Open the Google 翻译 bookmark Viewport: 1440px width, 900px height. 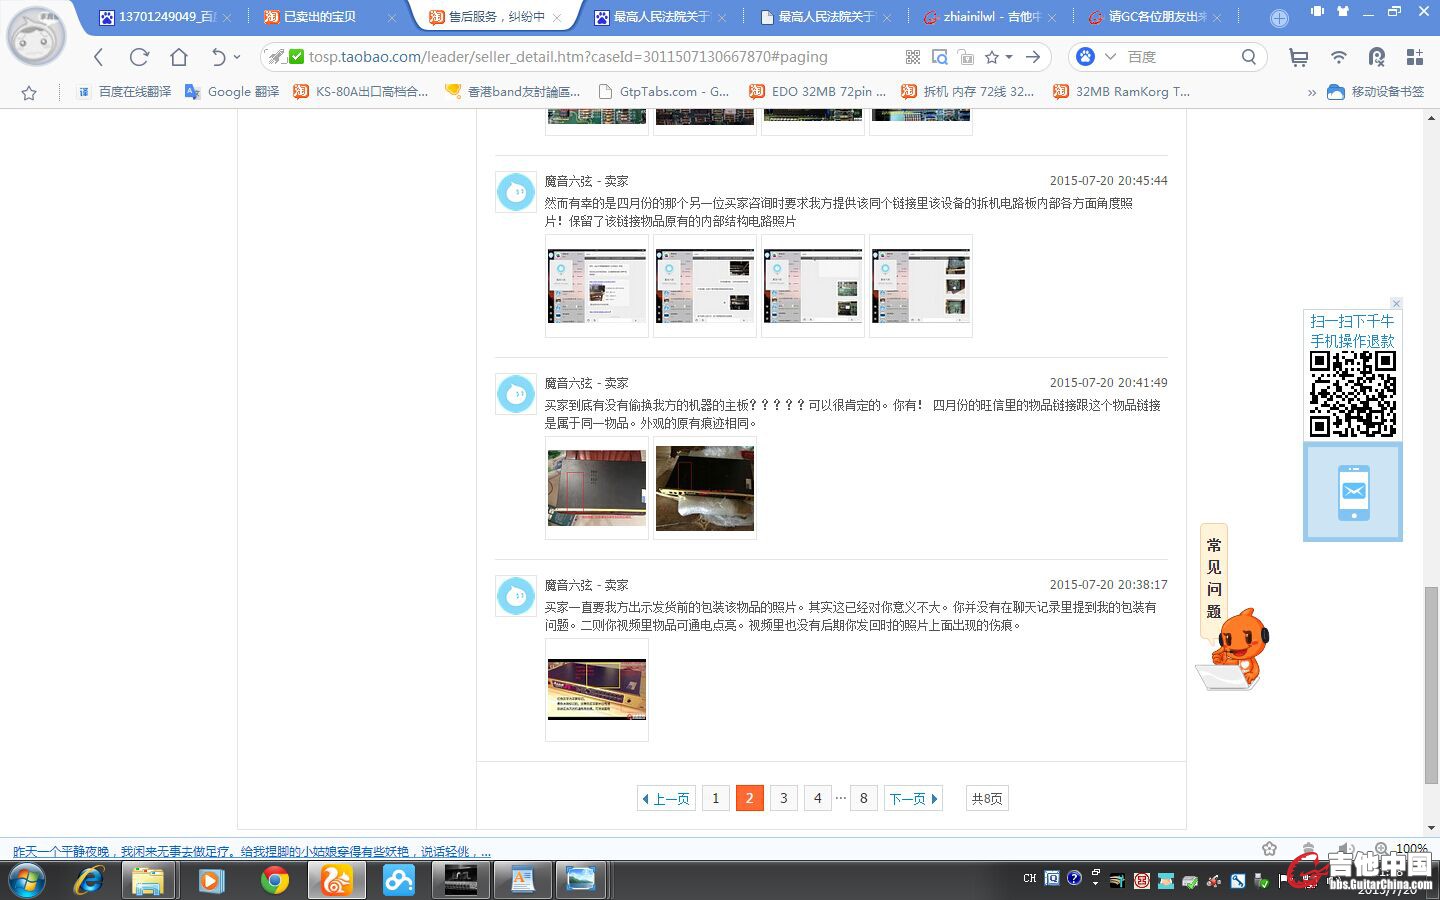click(x=232, y=92)
